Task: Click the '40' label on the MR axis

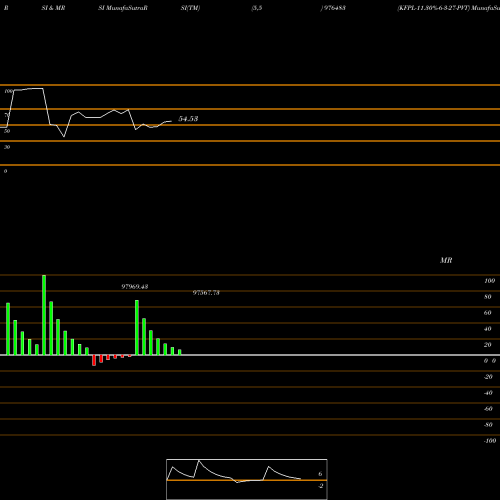Action: (x=488, y=329)
